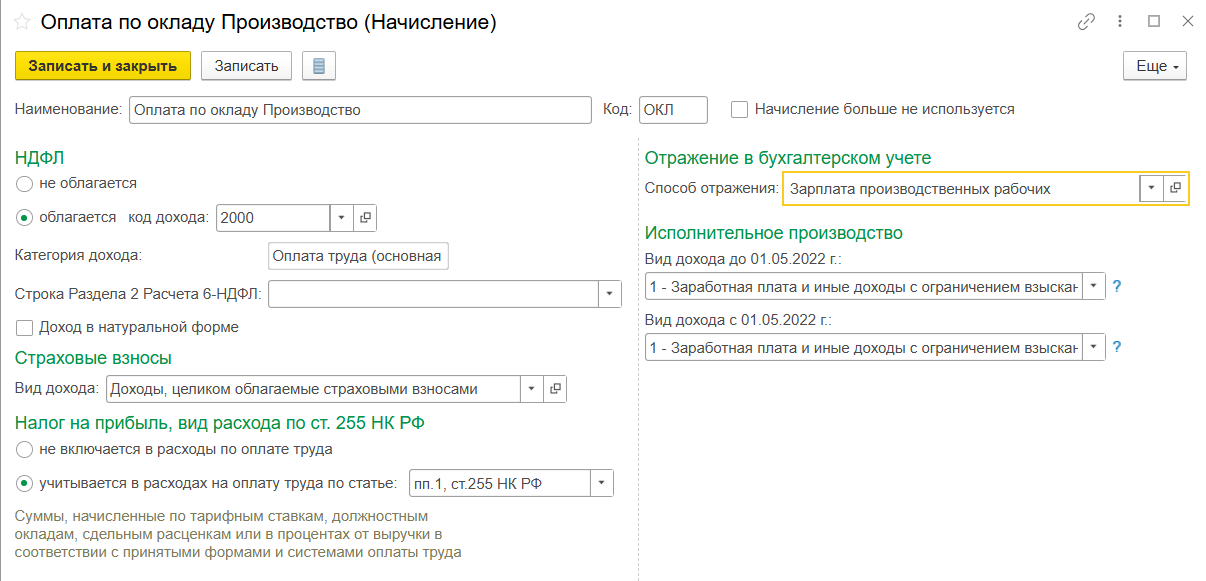
Task: Click the 'Исполнительное производство' heading
Action: [x=774, y=232]
